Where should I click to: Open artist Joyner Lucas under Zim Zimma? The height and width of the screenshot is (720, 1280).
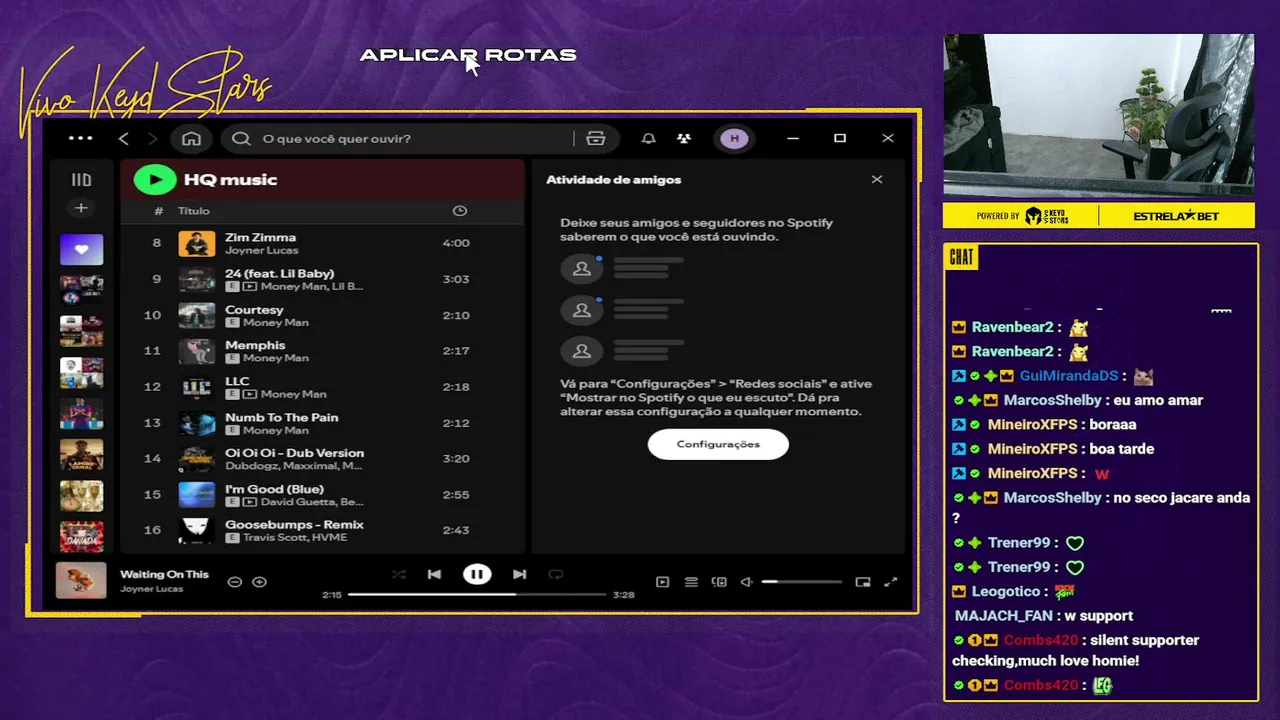point(262,250)
